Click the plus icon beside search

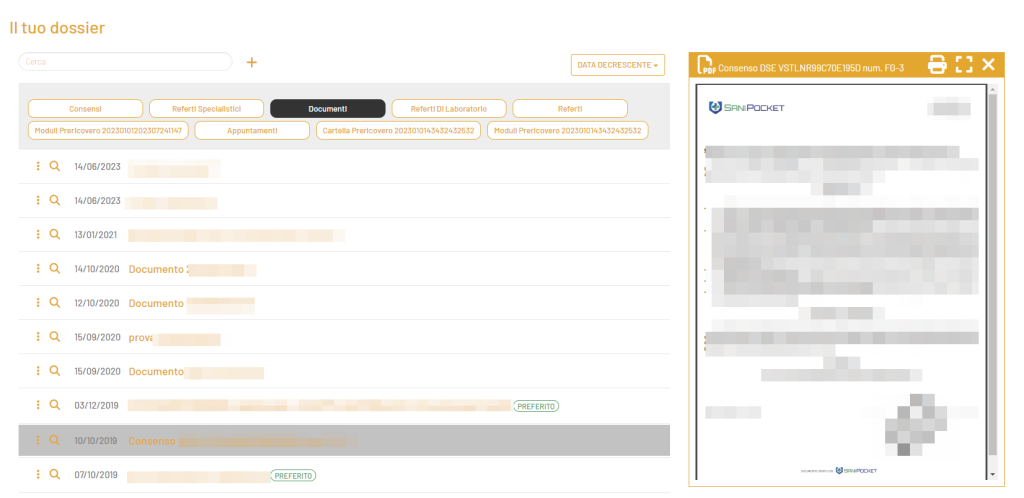pos(252,62)
